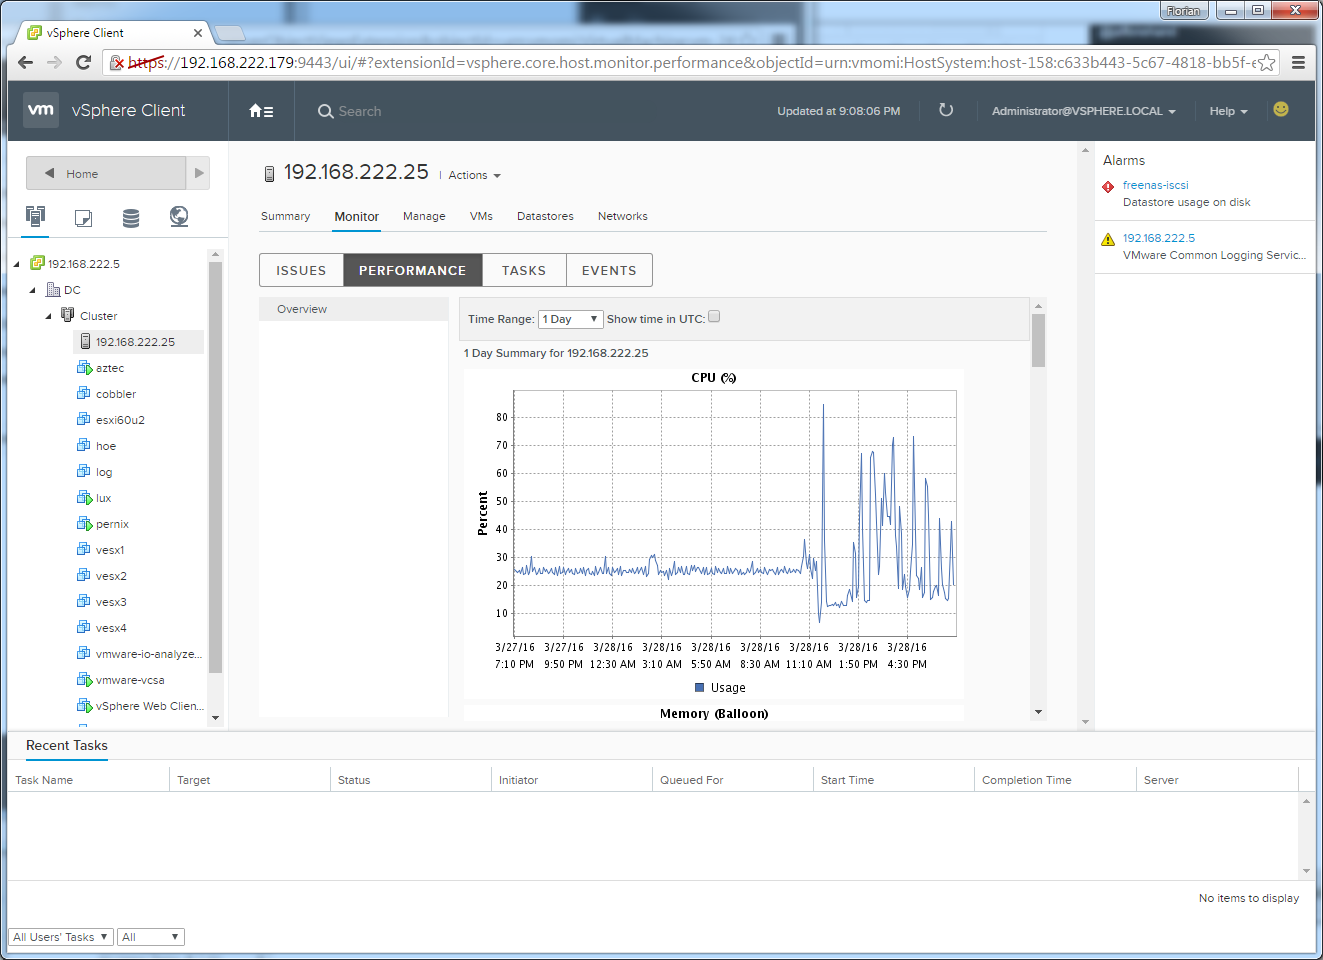Screen dimensions: 1323x960
Task: Click the Task Name column header
Action: click(44, 780)
